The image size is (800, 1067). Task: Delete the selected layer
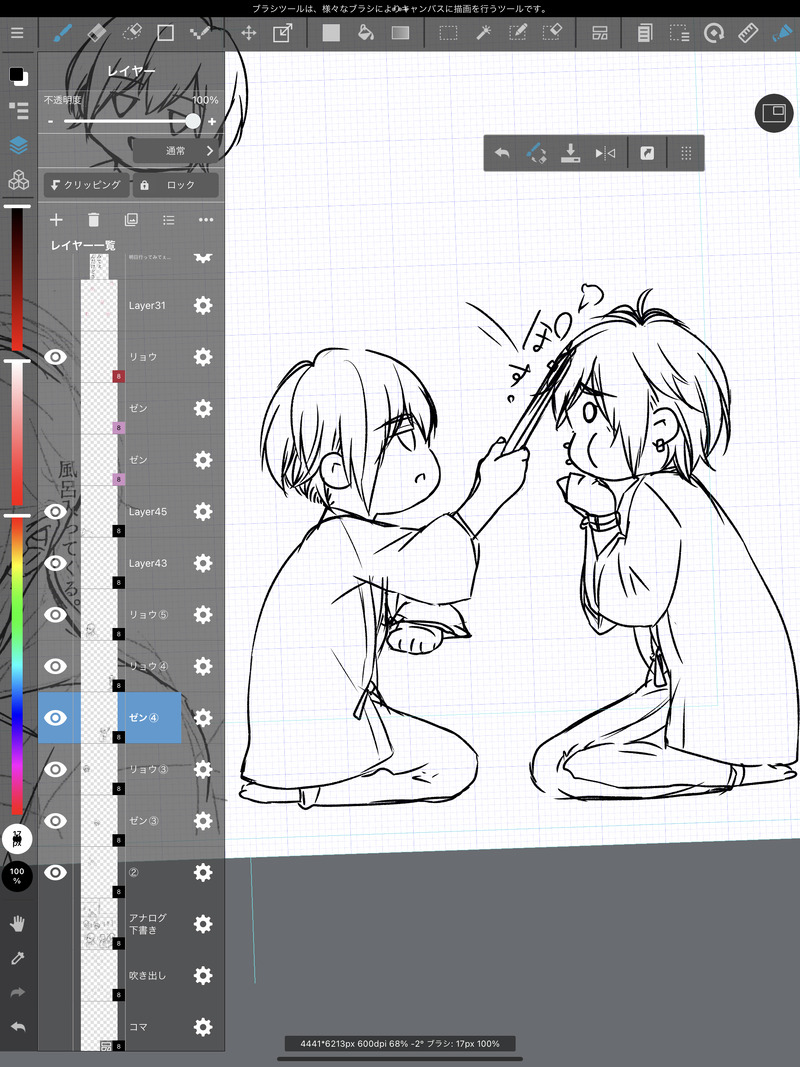tap(94, 220)
